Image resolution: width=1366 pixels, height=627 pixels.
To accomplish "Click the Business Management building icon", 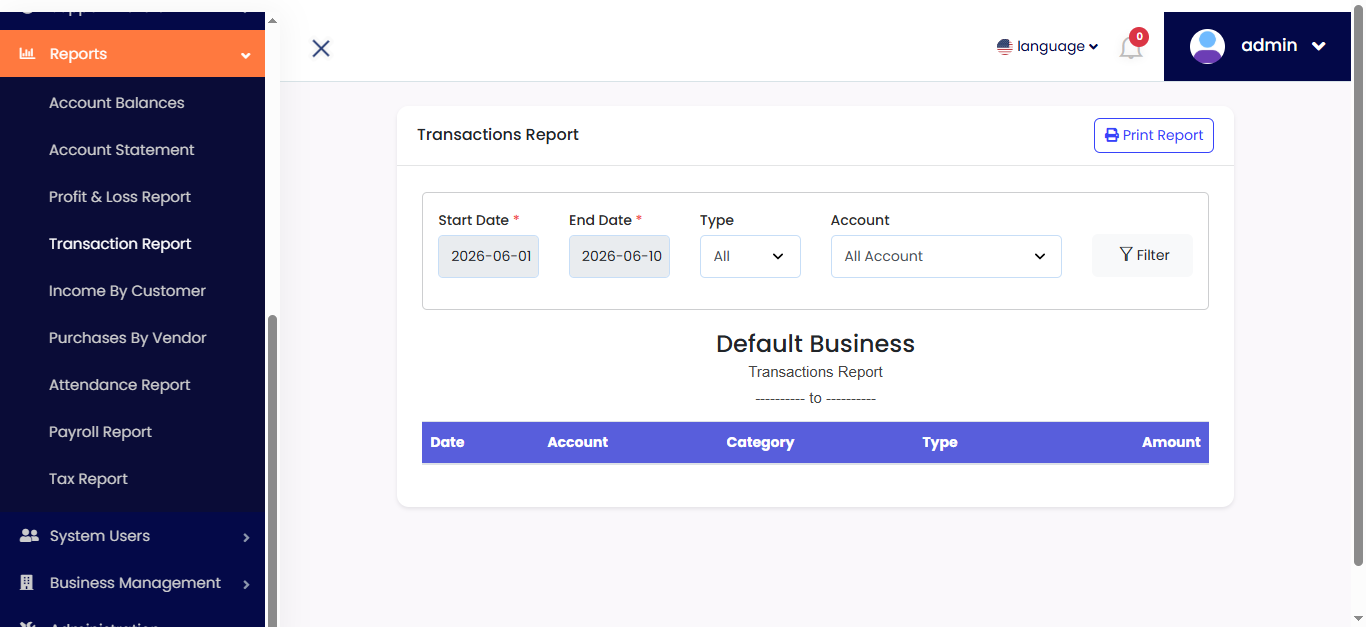I will [x=28, y=582].
